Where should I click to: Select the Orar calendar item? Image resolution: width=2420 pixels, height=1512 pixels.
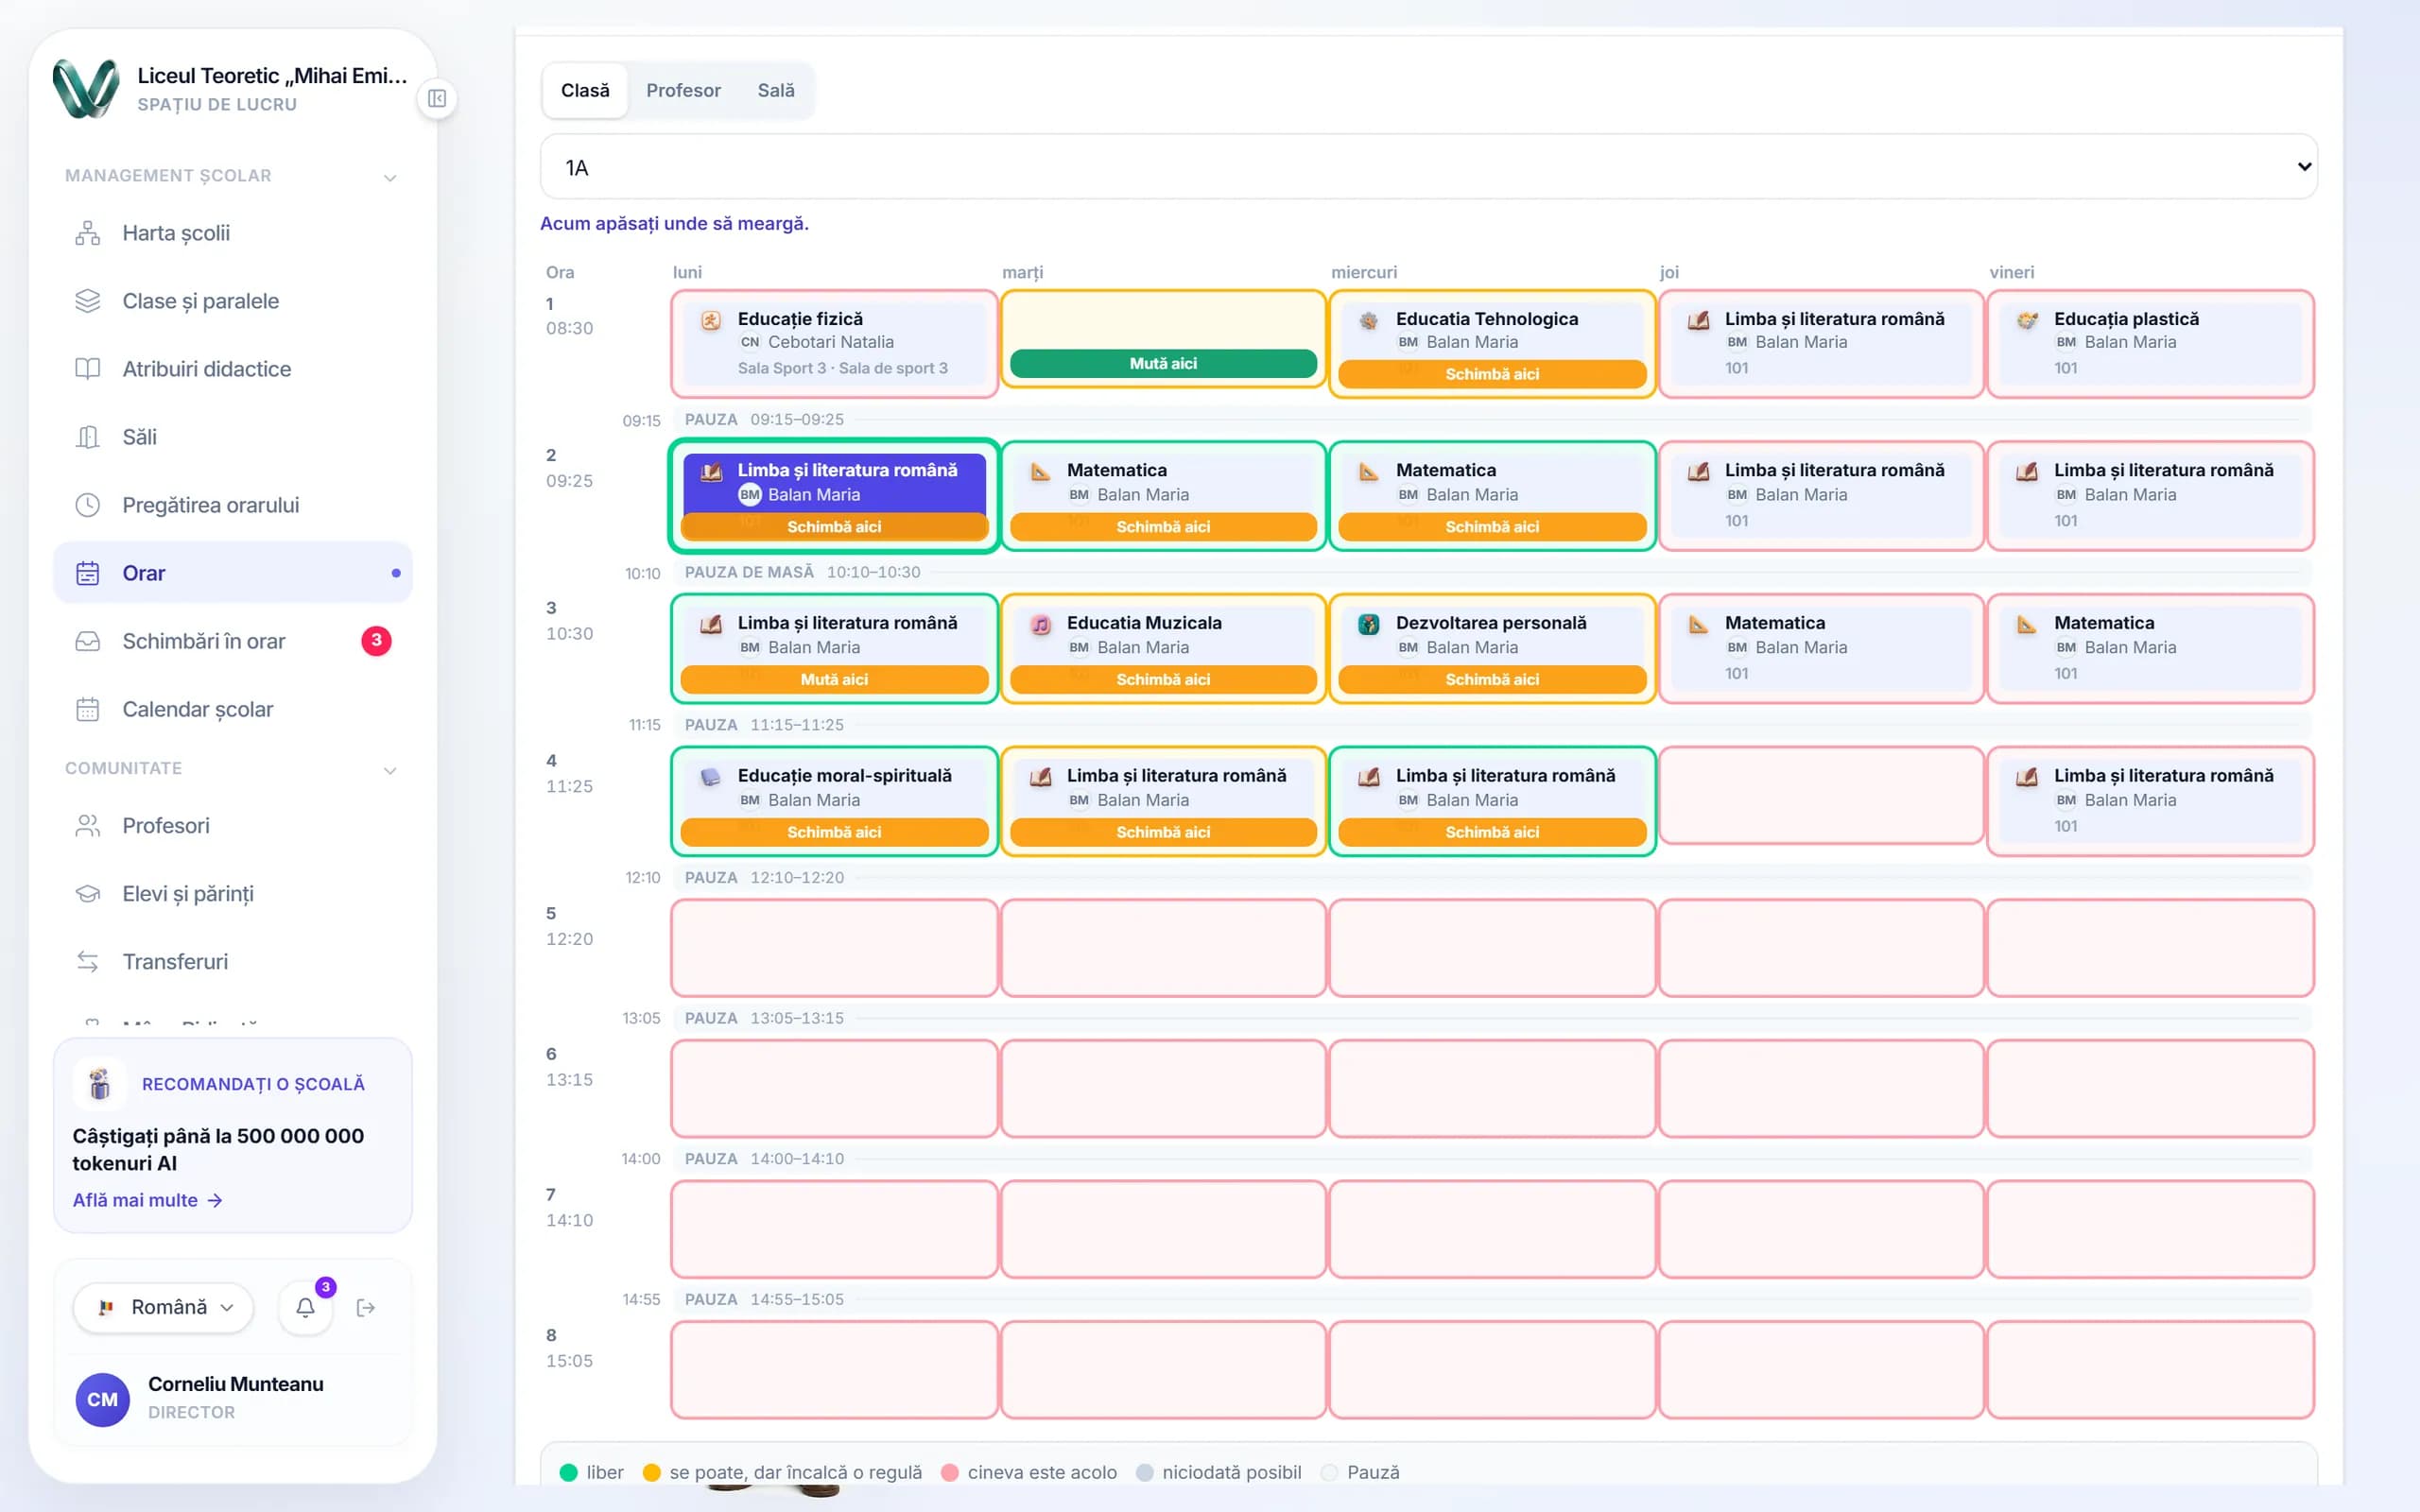pyautogui.click(x=232, y=573)
